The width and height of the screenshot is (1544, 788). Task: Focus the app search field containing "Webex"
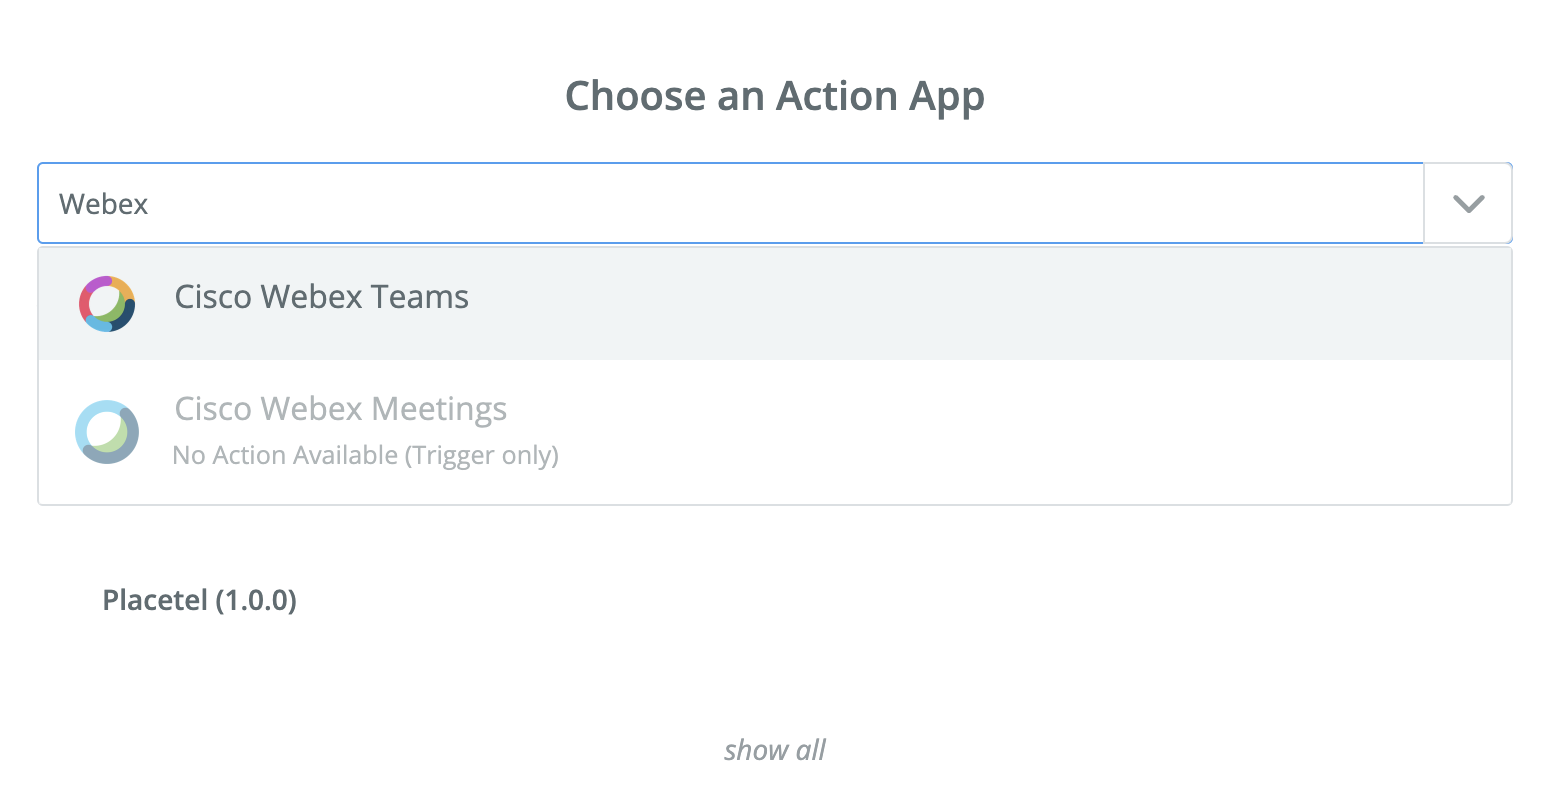pos(730,204)
